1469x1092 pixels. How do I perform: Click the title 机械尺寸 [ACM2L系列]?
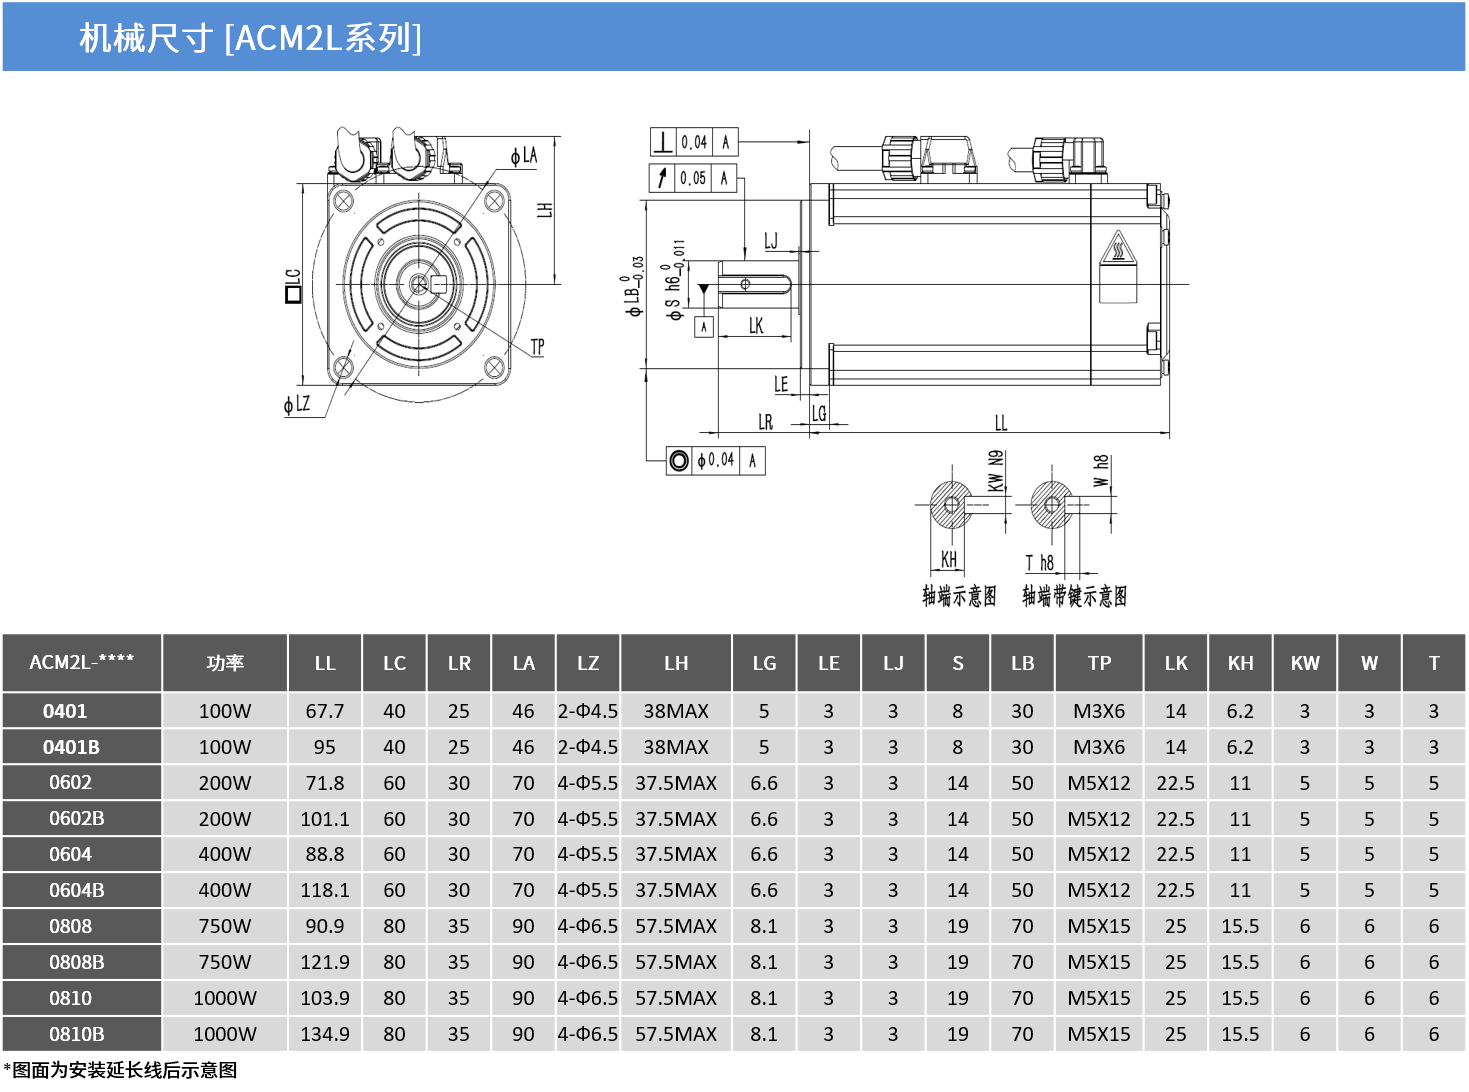[x=250, y=38]
